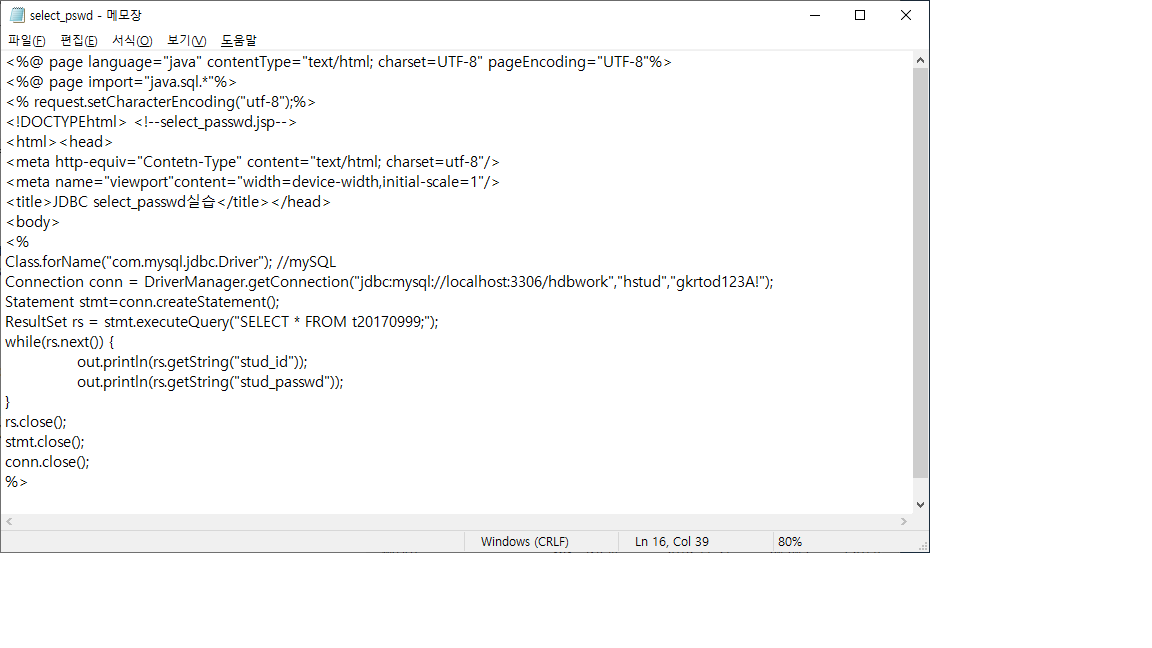The height and width of the screenshot is (648, 1152).
Task: Click the vertical scrollbar down arrow
Action: [921, 505]
